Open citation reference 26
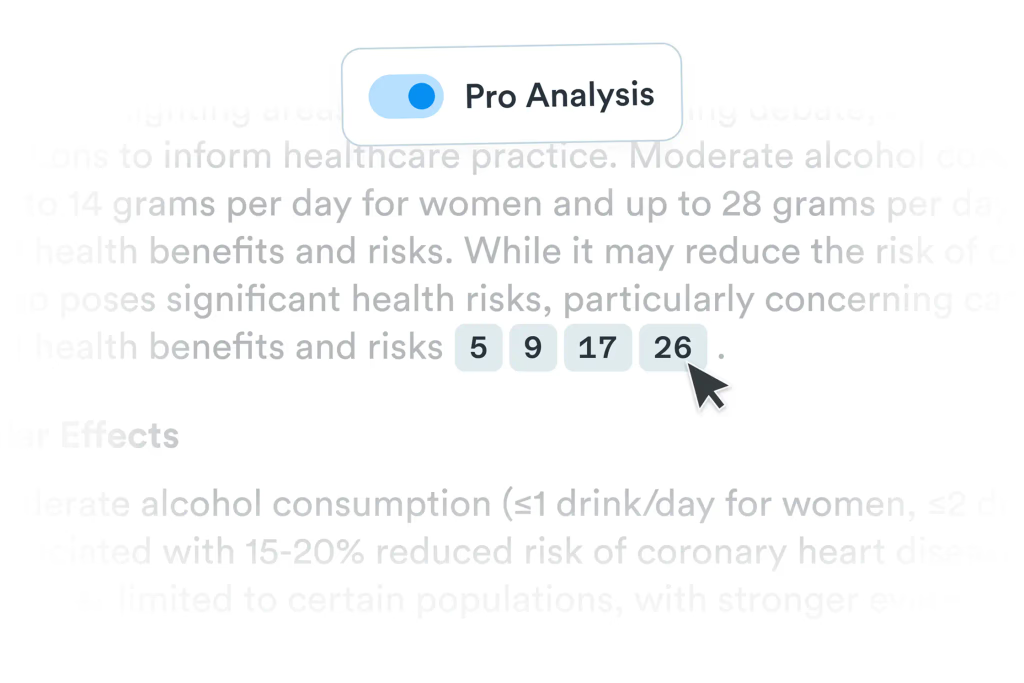This screenshot has height=683, width=1024. [x=673, y=347]
